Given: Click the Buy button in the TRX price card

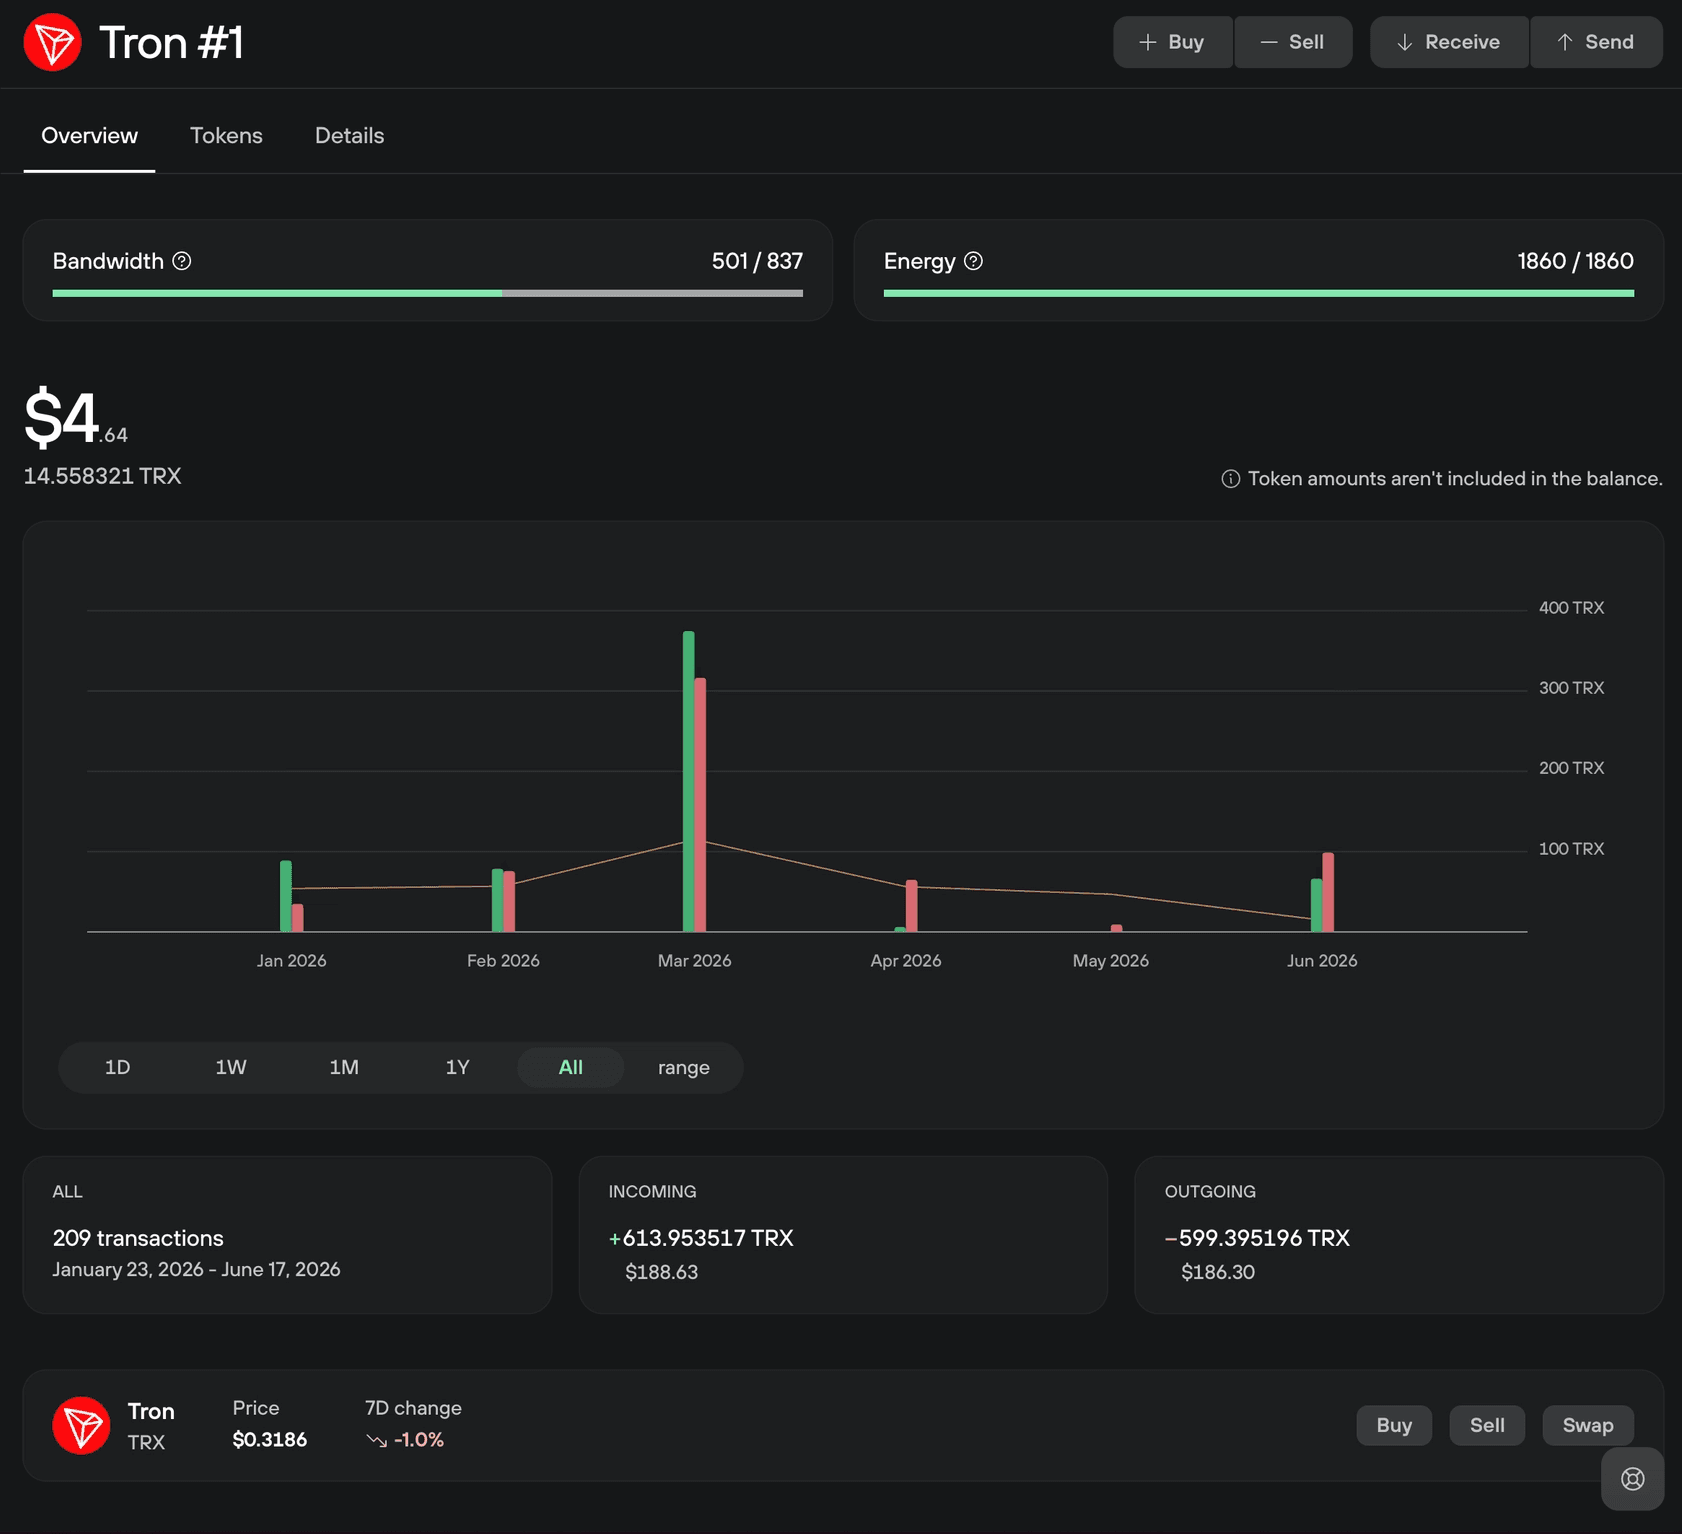Looking at the screenshot, I should pos(1394,1425).
